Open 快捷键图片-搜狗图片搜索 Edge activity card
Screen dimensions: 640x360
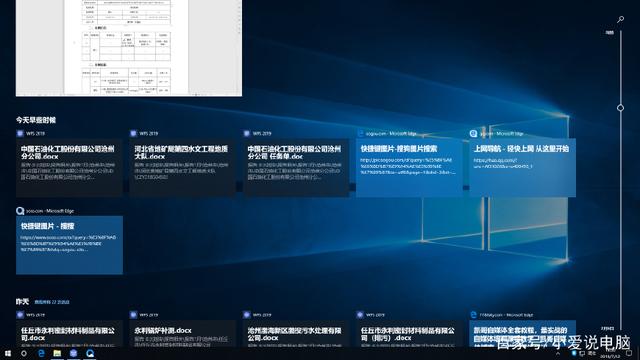tap(409, 168)
